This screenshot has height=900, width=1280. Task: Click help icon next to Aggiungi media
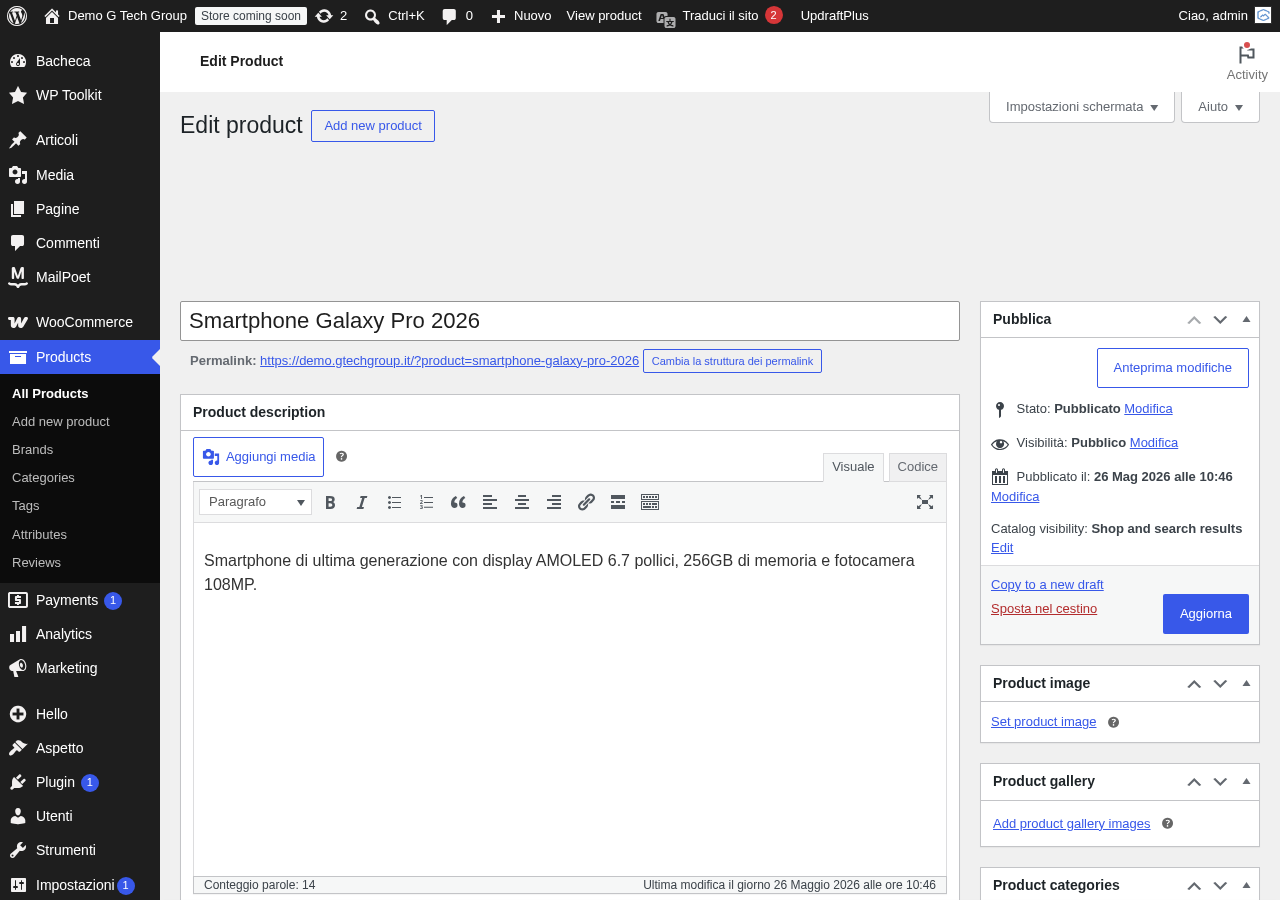pyautogui.click(x=341, y=456)
